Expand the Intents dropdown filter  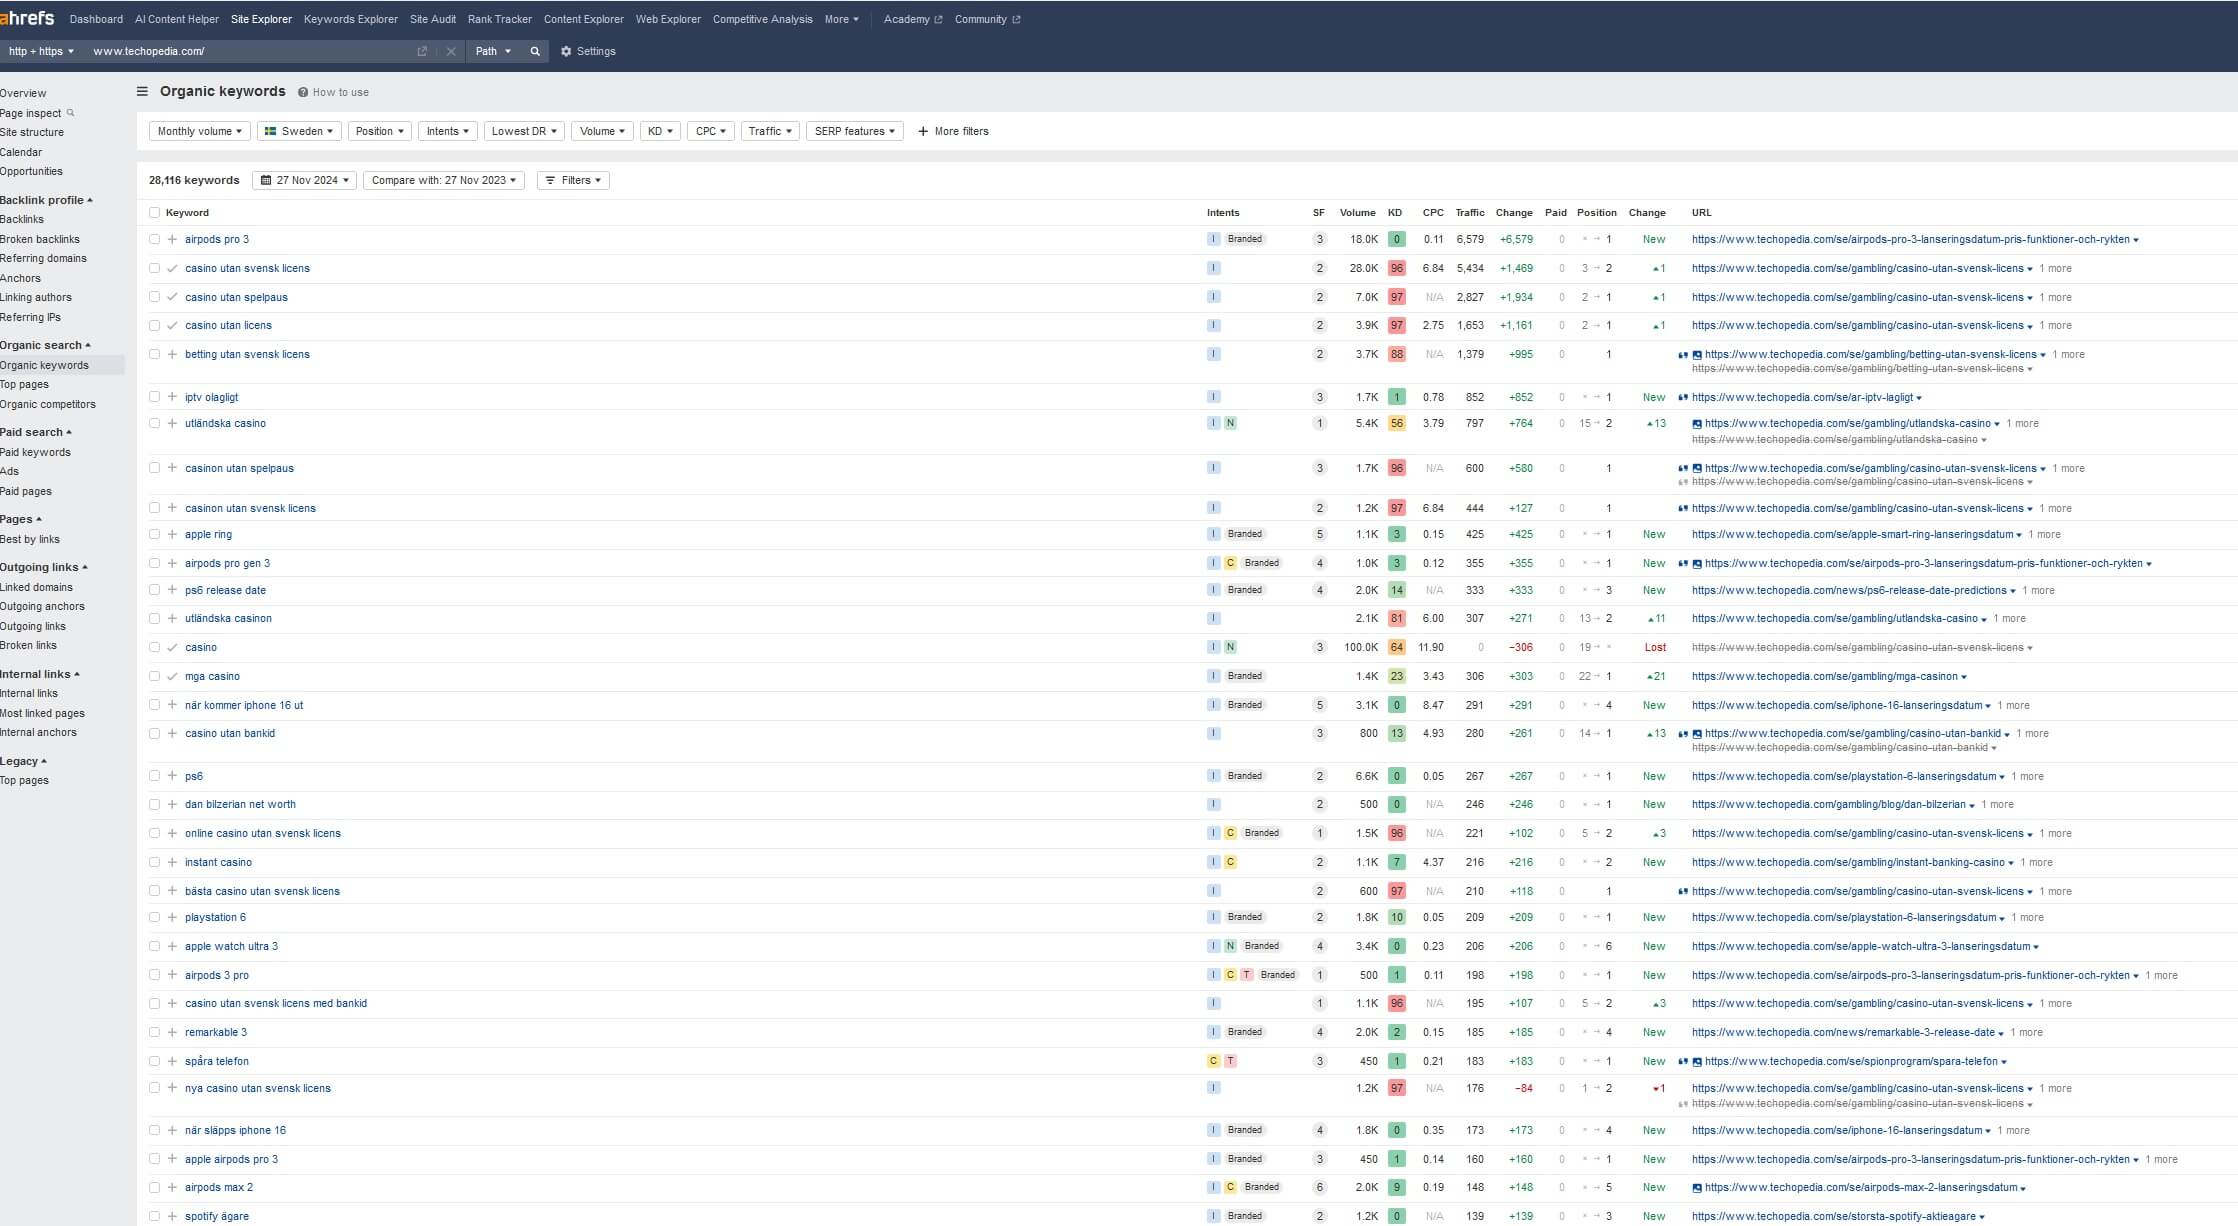click(448, 131)
